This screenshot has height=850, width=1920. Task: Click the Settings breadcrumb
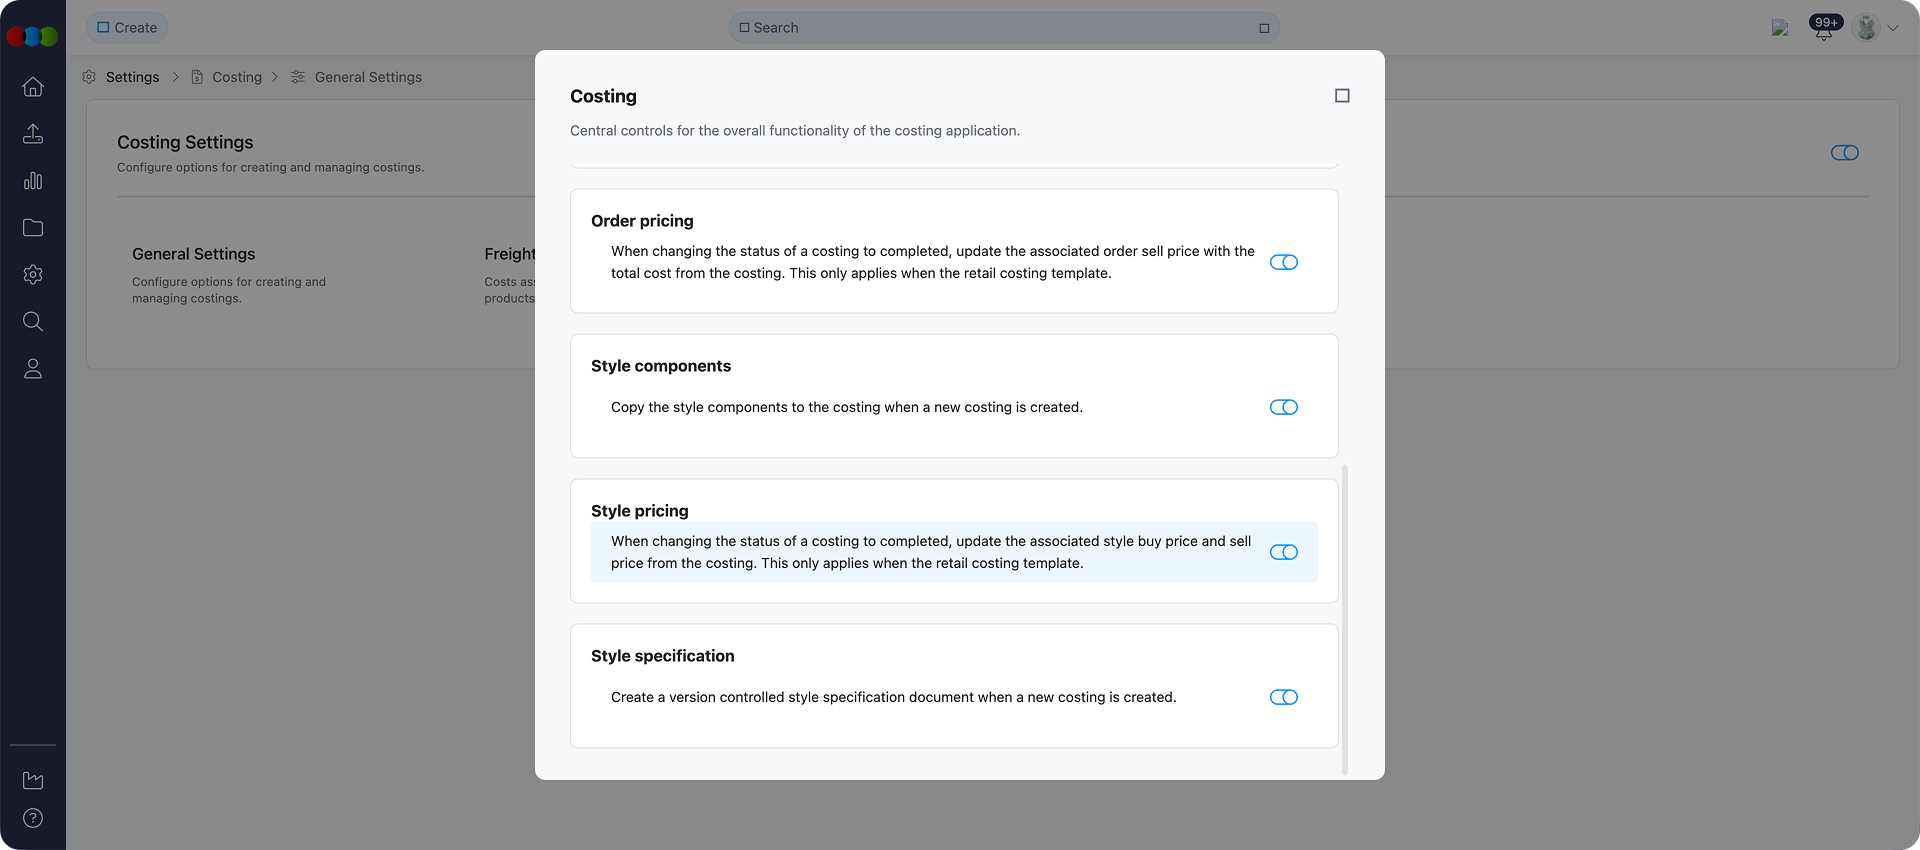(x=132, y=77)
